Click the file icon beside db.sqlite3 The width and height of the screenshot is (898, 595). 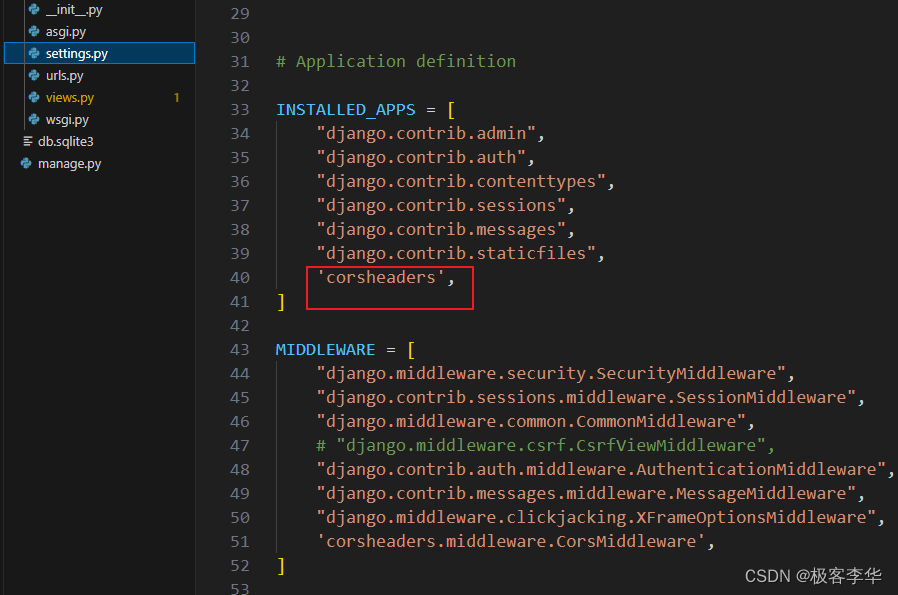coord(27,141)
